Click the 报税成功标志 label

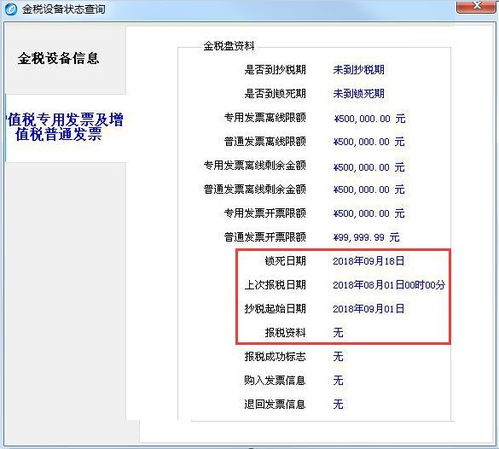(x=275, y=356)
